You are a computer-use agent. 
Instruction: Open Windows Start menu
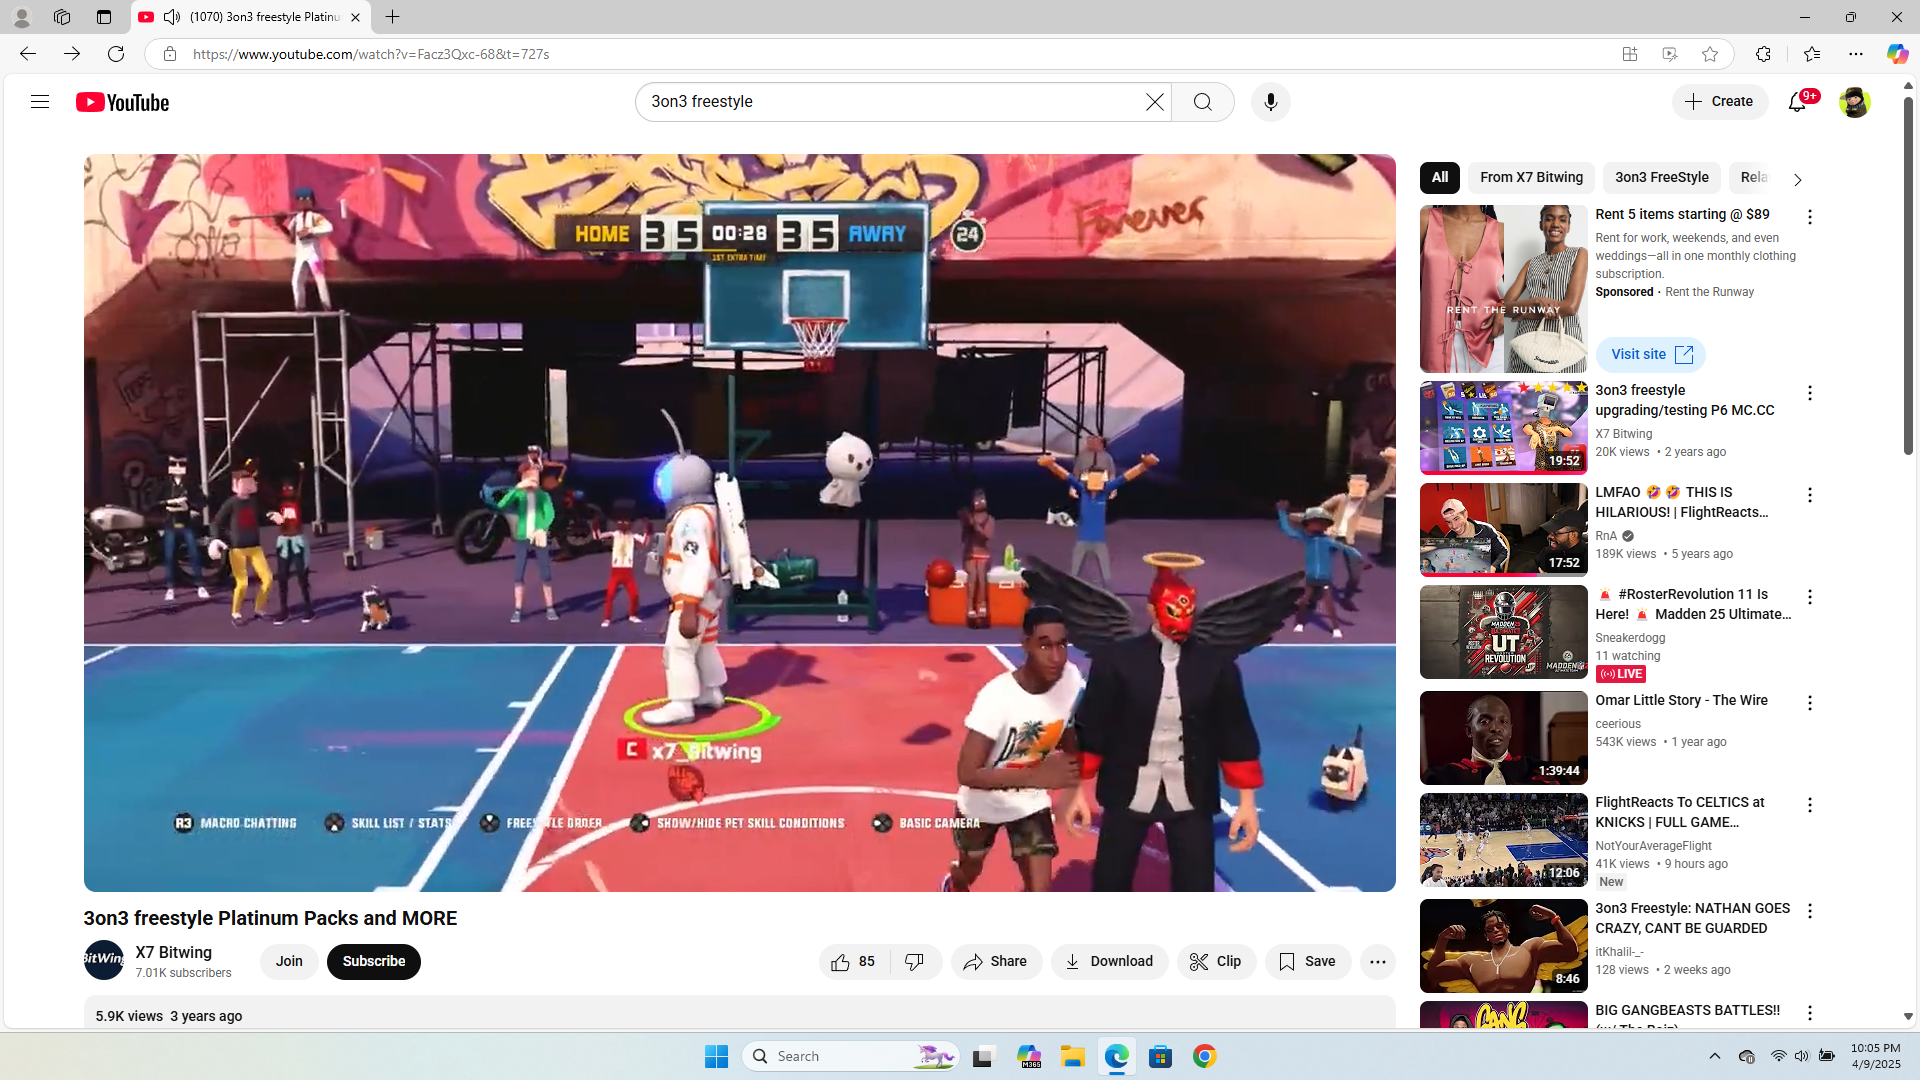coord(716,1056)
